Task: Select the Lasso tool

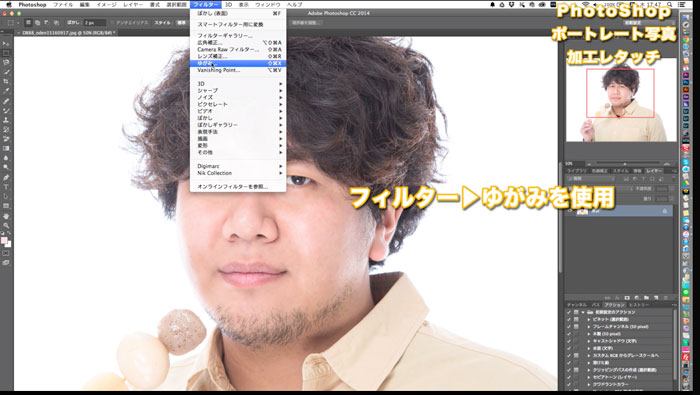Action: tap(6, 63)
